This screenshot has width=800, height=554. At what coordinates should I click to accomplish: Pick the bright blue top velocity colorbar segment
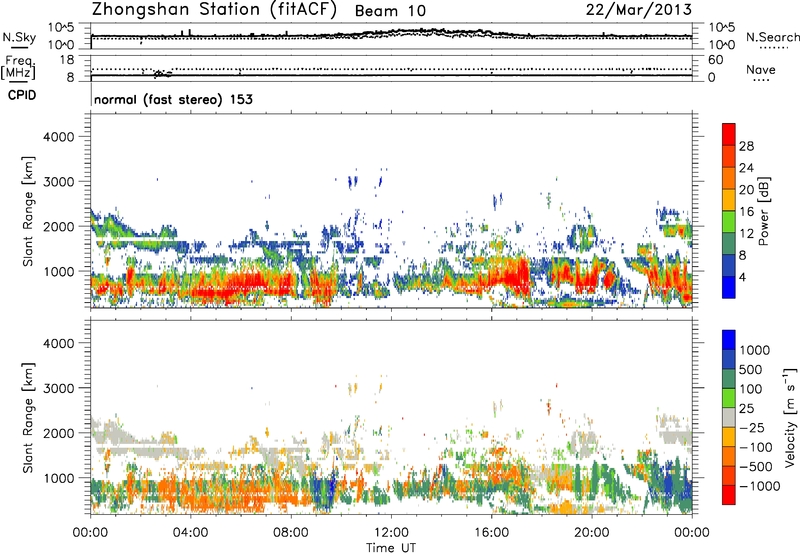(x=729, y=340)
